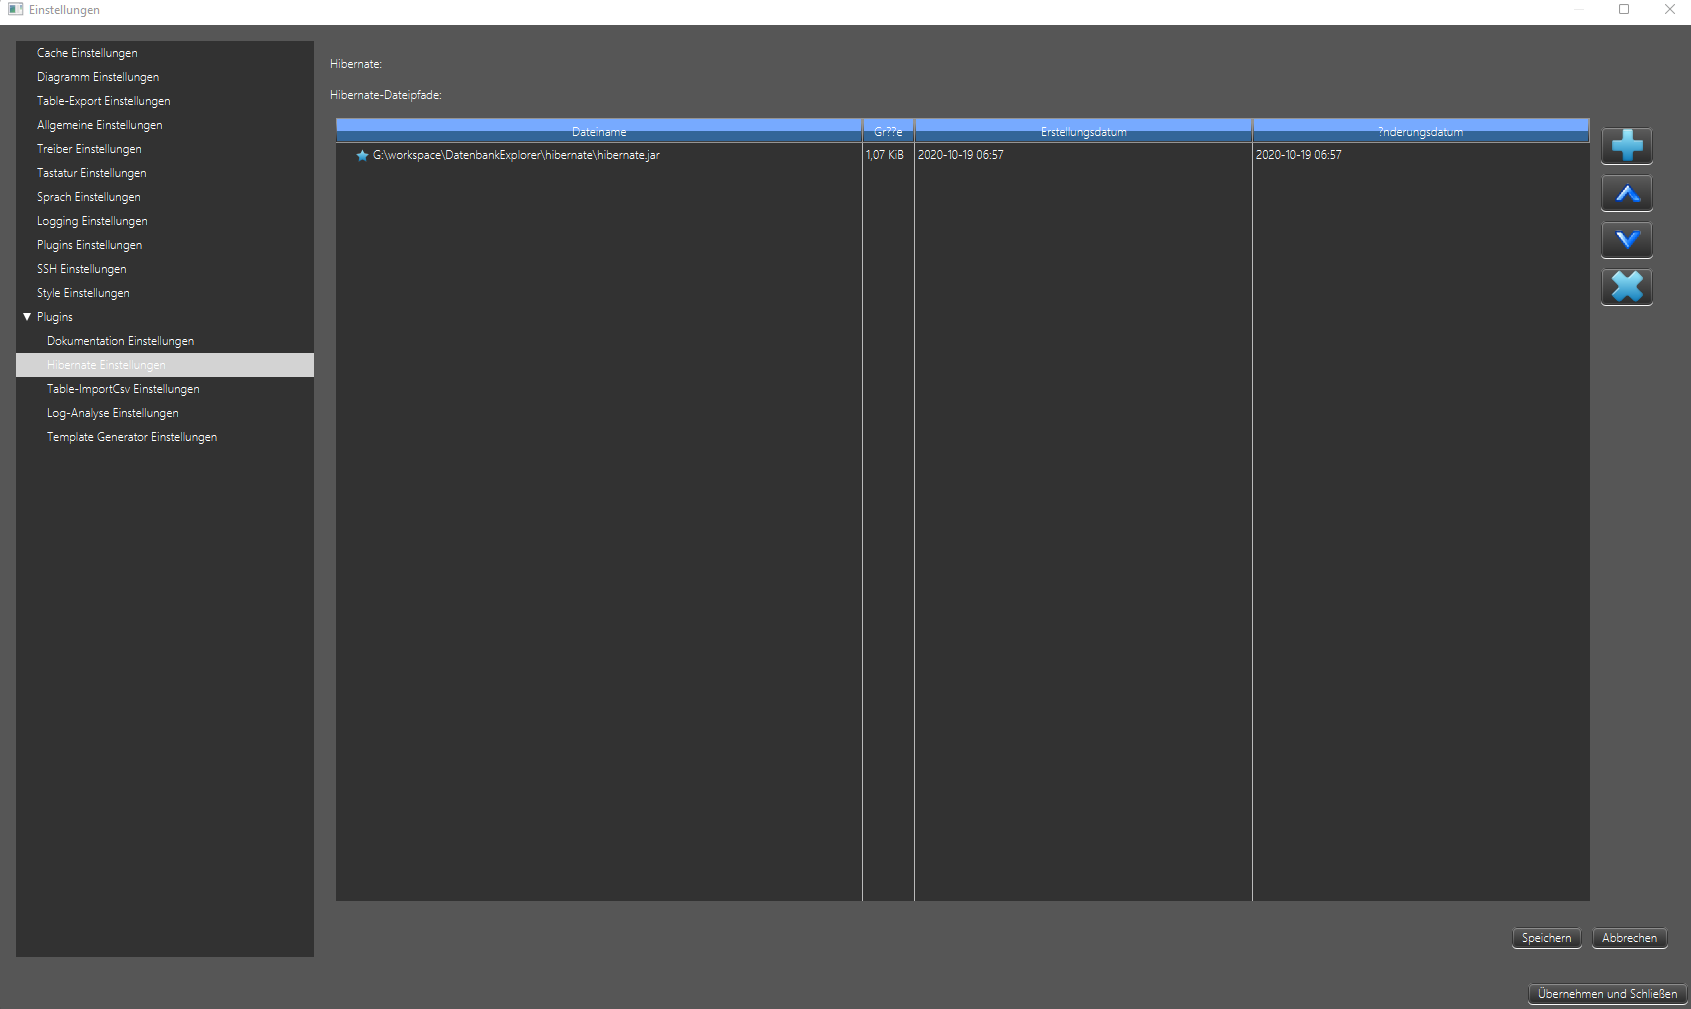Screen dimensions: 1691x1009
Task: Sort by the Dateiname column header
Action: 599,131
